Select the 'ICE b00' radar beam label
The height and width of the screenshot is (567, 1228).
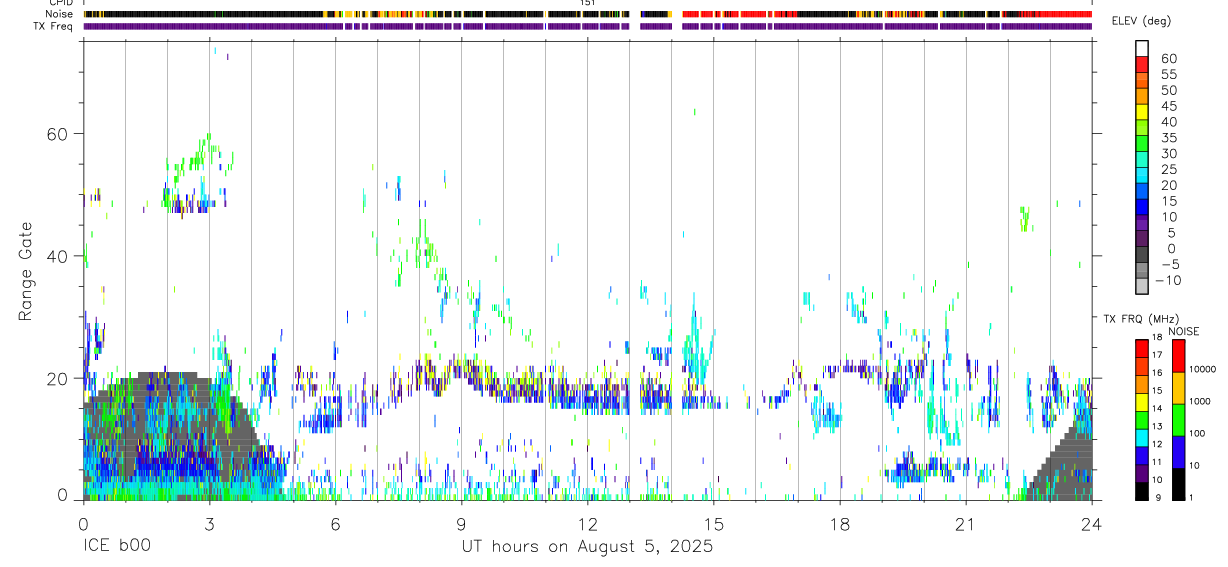click(117, 547)
